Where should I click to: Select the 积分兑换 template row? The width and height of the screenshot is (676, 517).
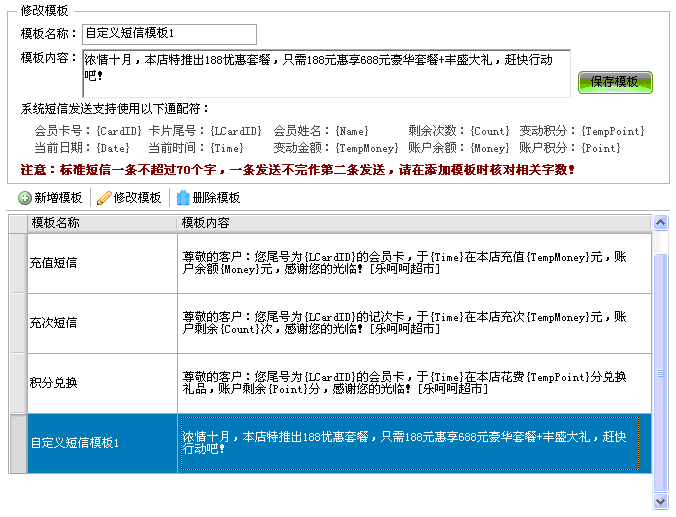point(102,383)
